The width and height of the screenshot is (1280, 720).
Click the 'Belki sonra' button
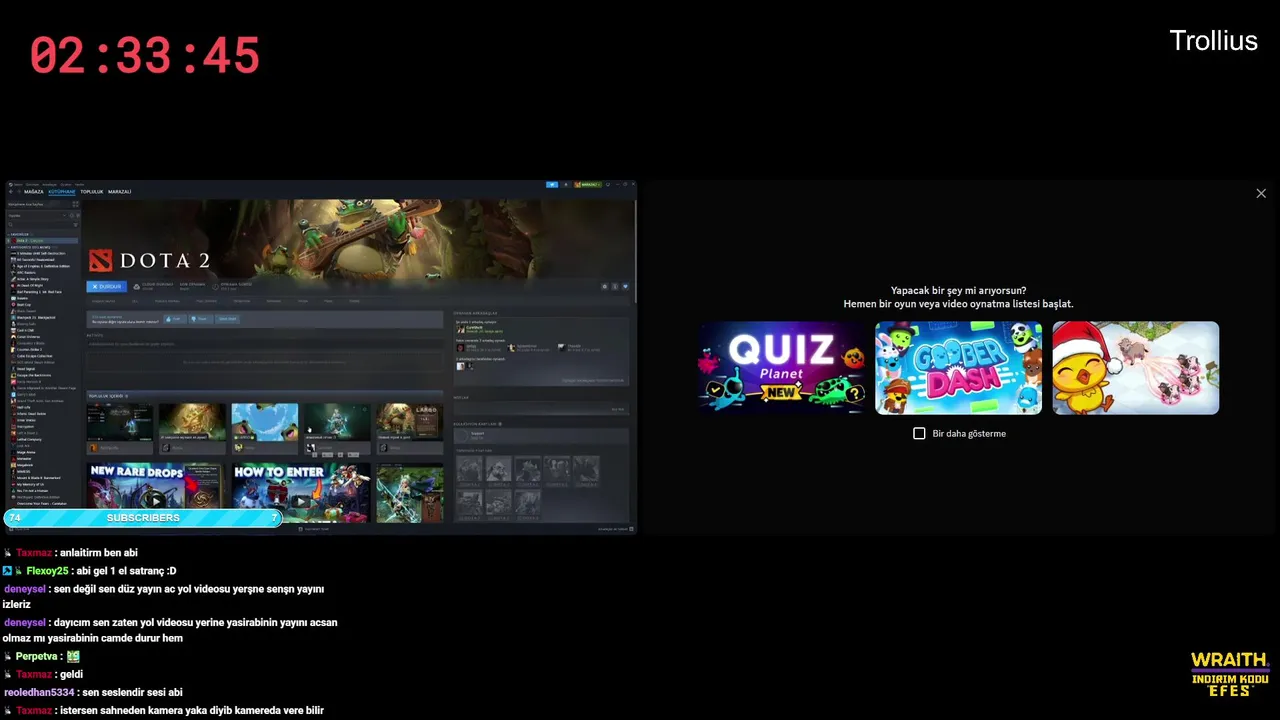click(227, 319)
